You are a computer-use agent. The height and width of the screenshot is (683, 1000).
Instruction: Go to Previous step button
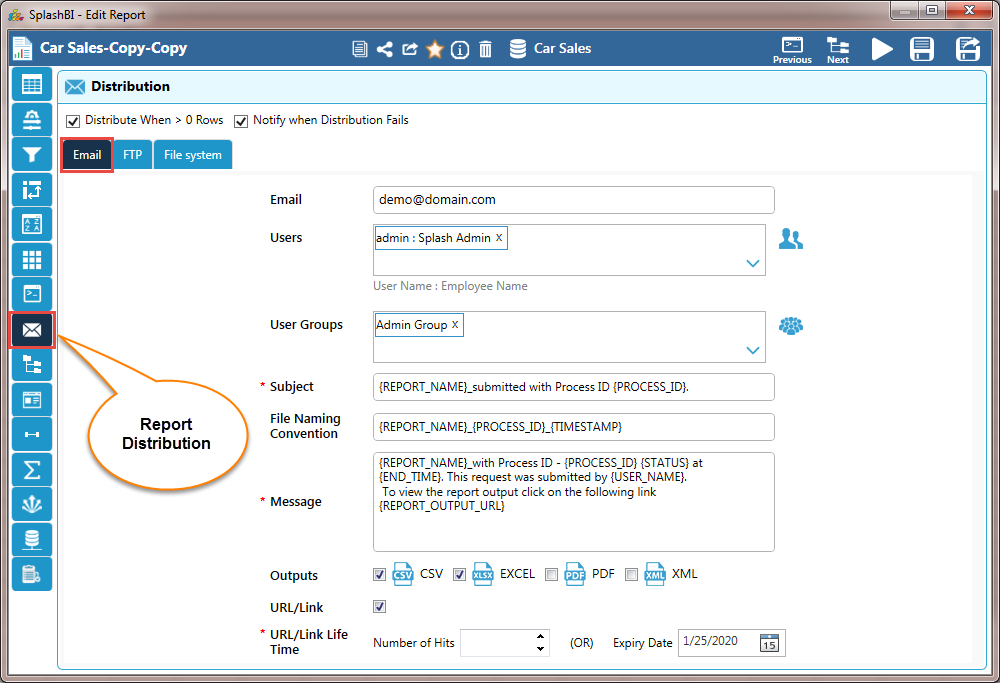click(792, 49)
